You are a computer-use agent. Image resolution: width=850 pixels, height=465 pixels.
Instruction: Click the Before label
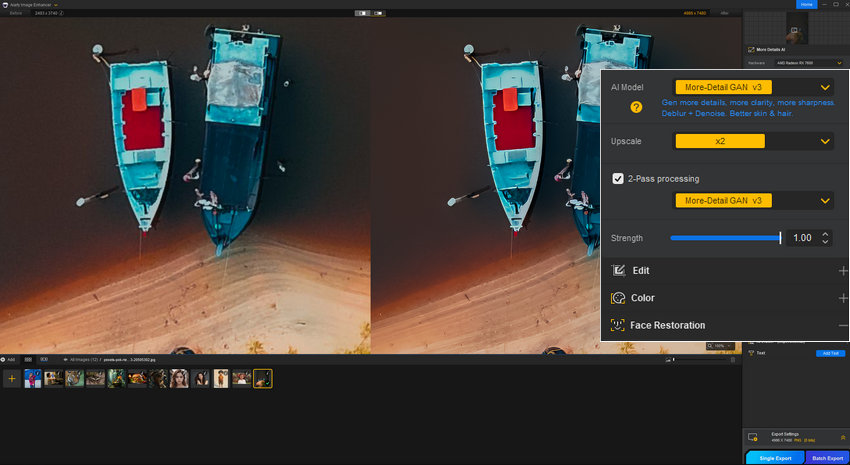[x=16, y=13]
